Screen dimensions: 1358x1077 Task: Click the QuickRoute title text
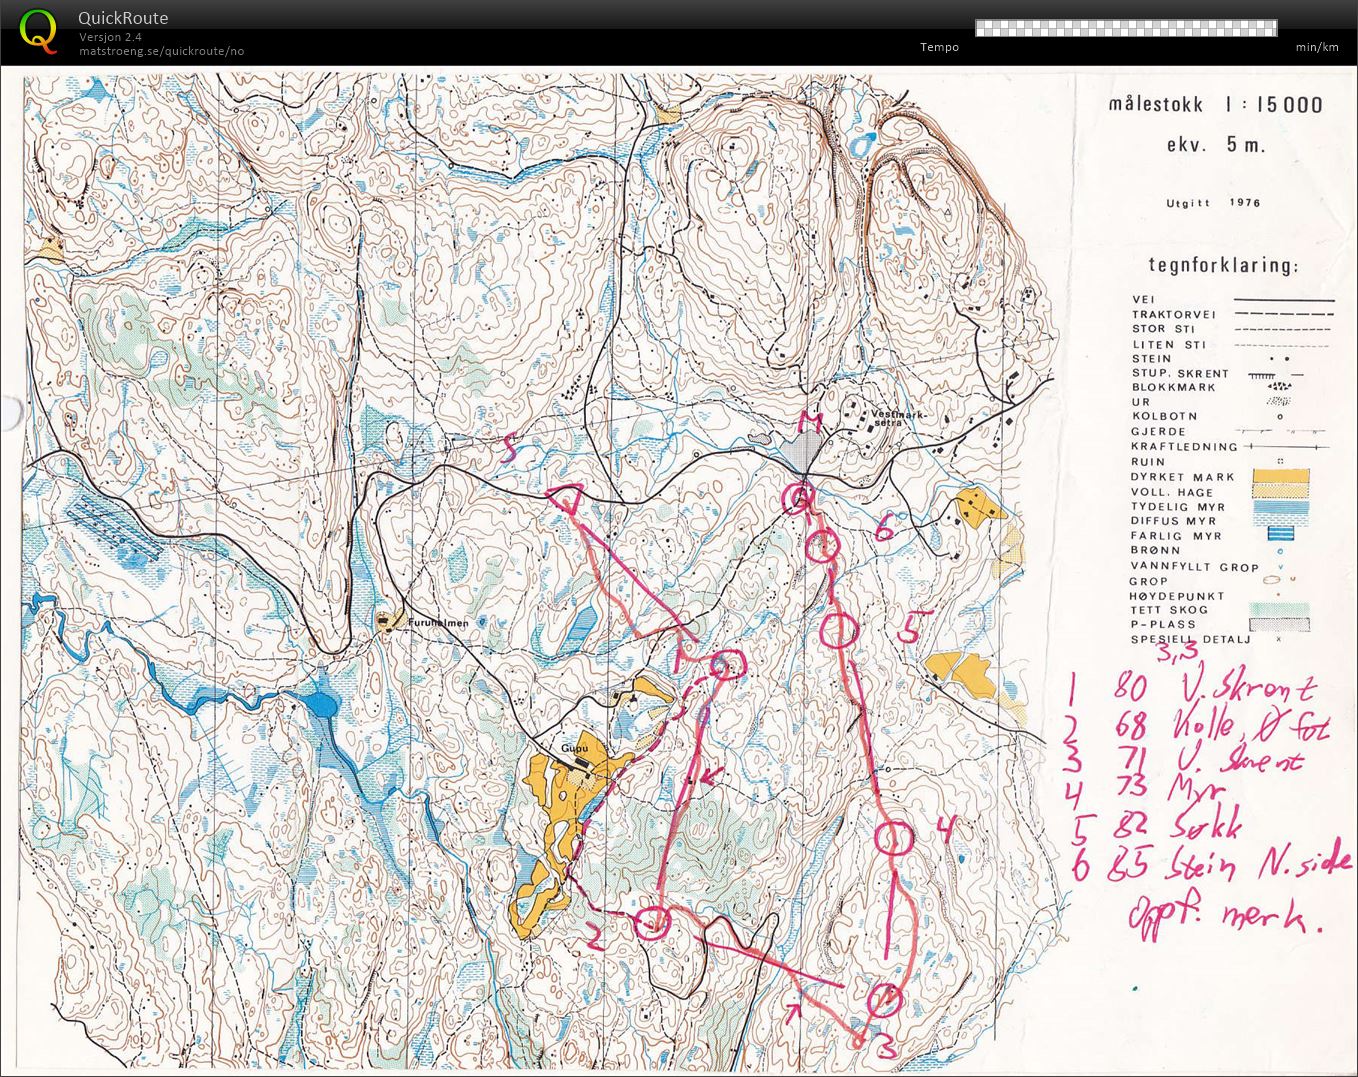123,18
